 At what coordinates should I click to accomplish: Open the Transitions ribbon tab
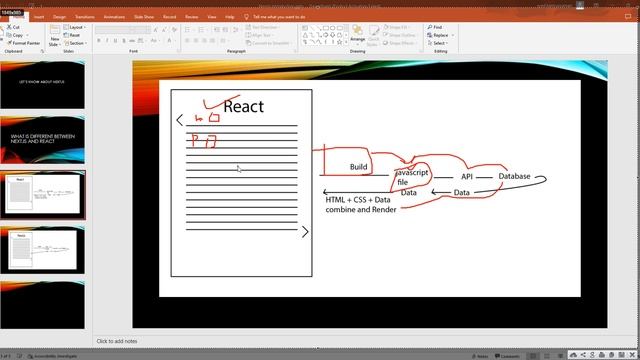click(x=84, y=17)
